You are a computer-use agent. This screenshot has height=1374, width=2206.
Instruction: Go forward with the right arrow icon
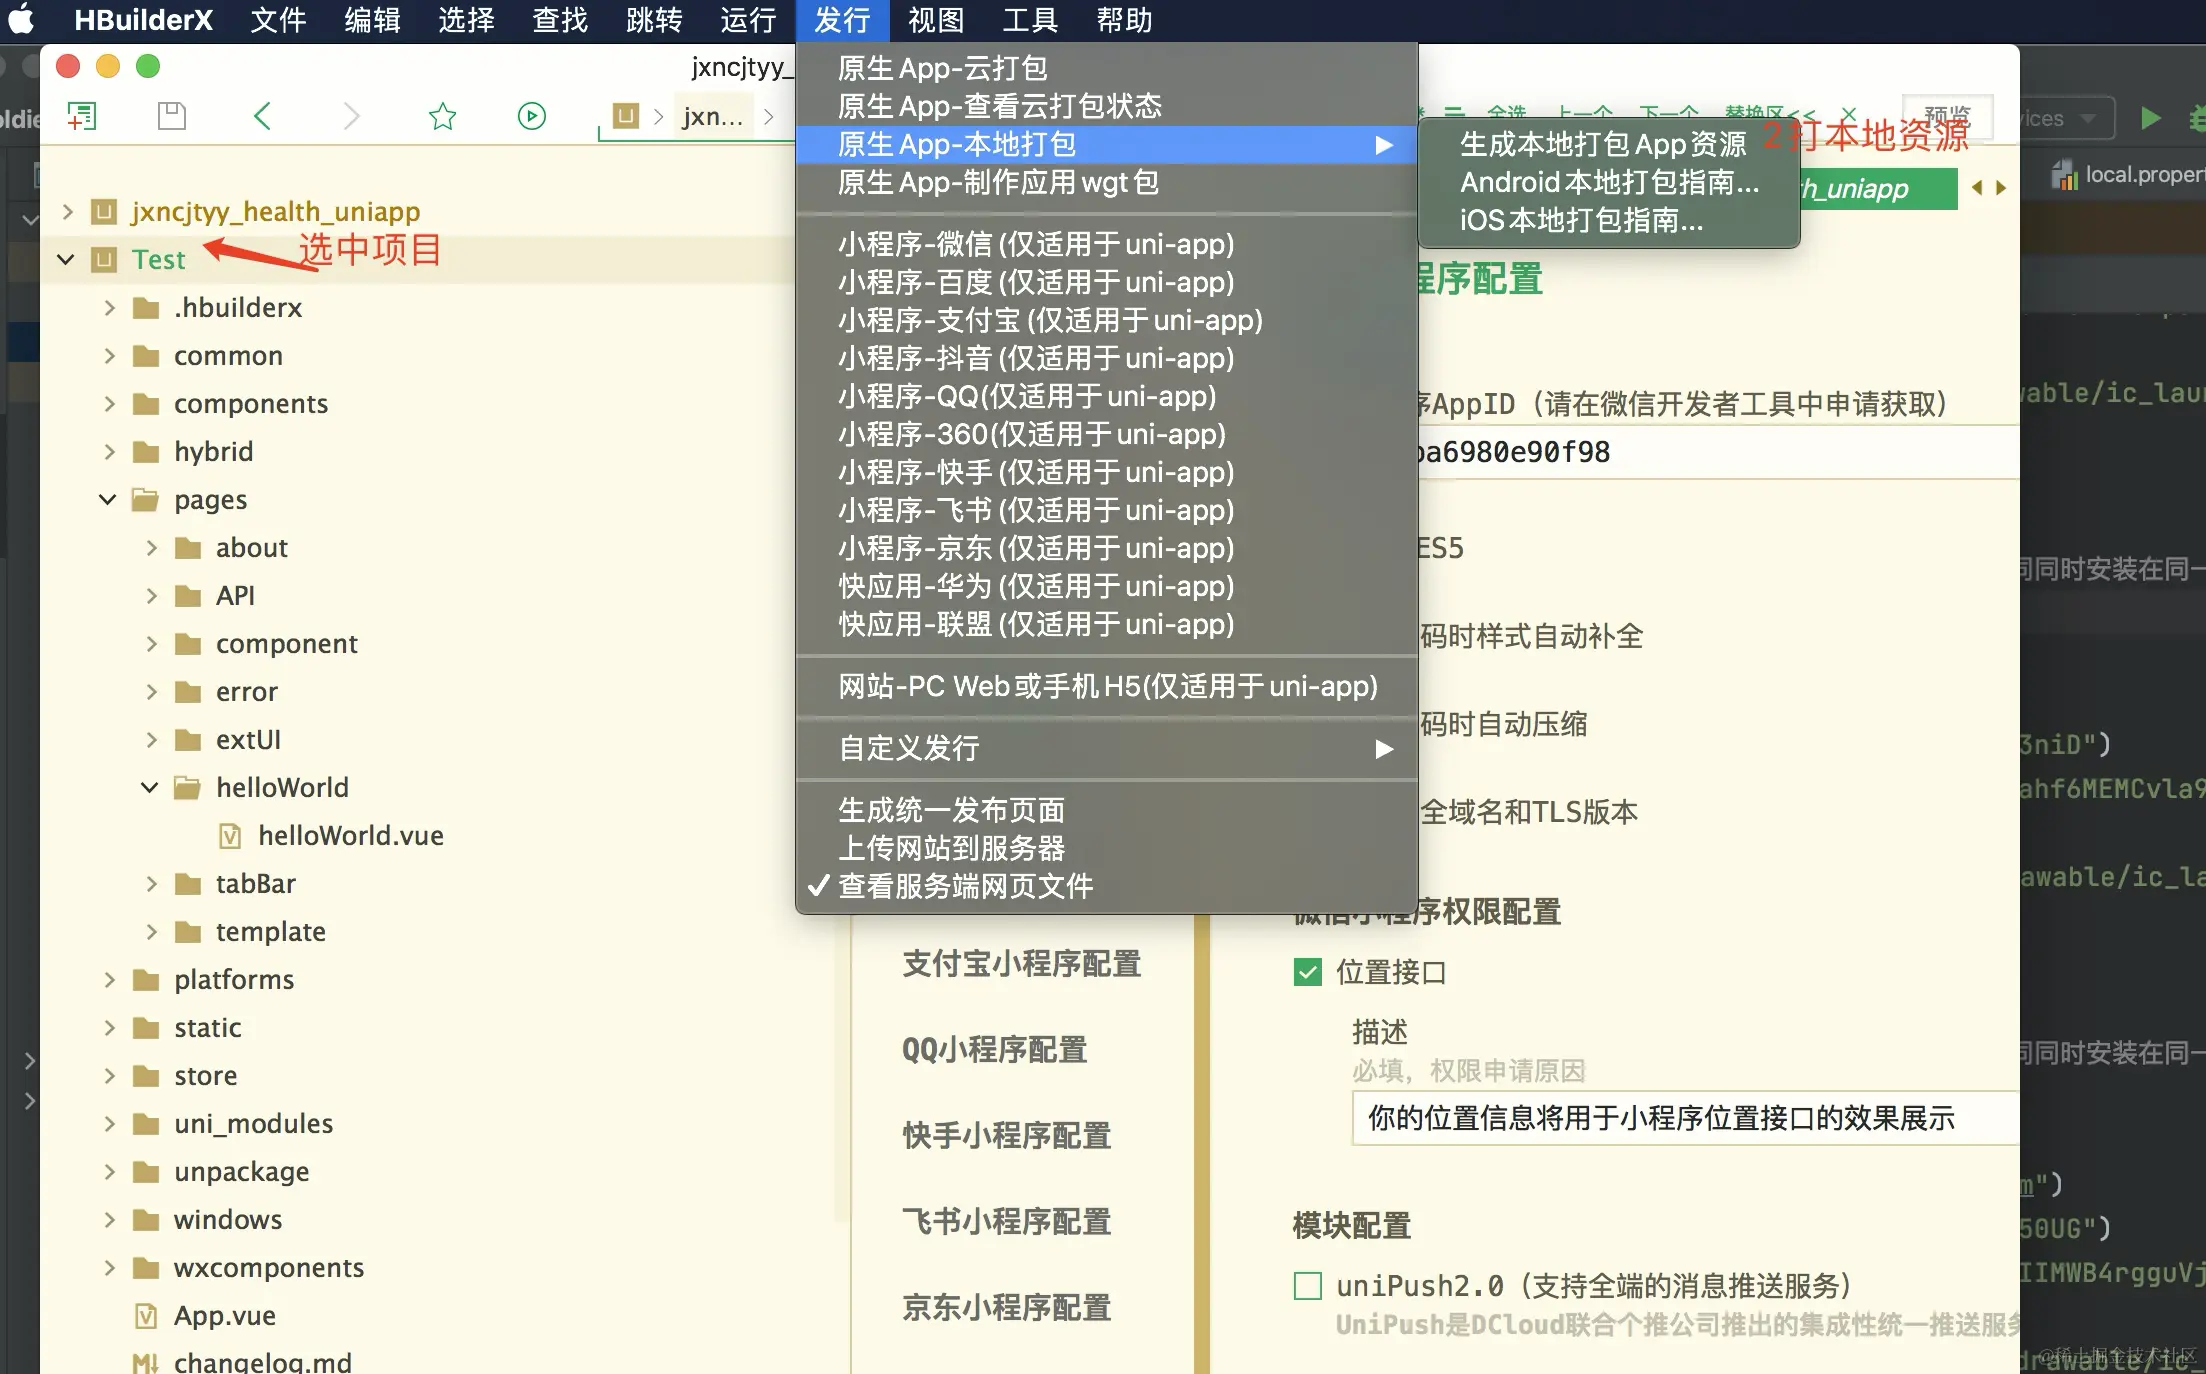pos(351,116)
